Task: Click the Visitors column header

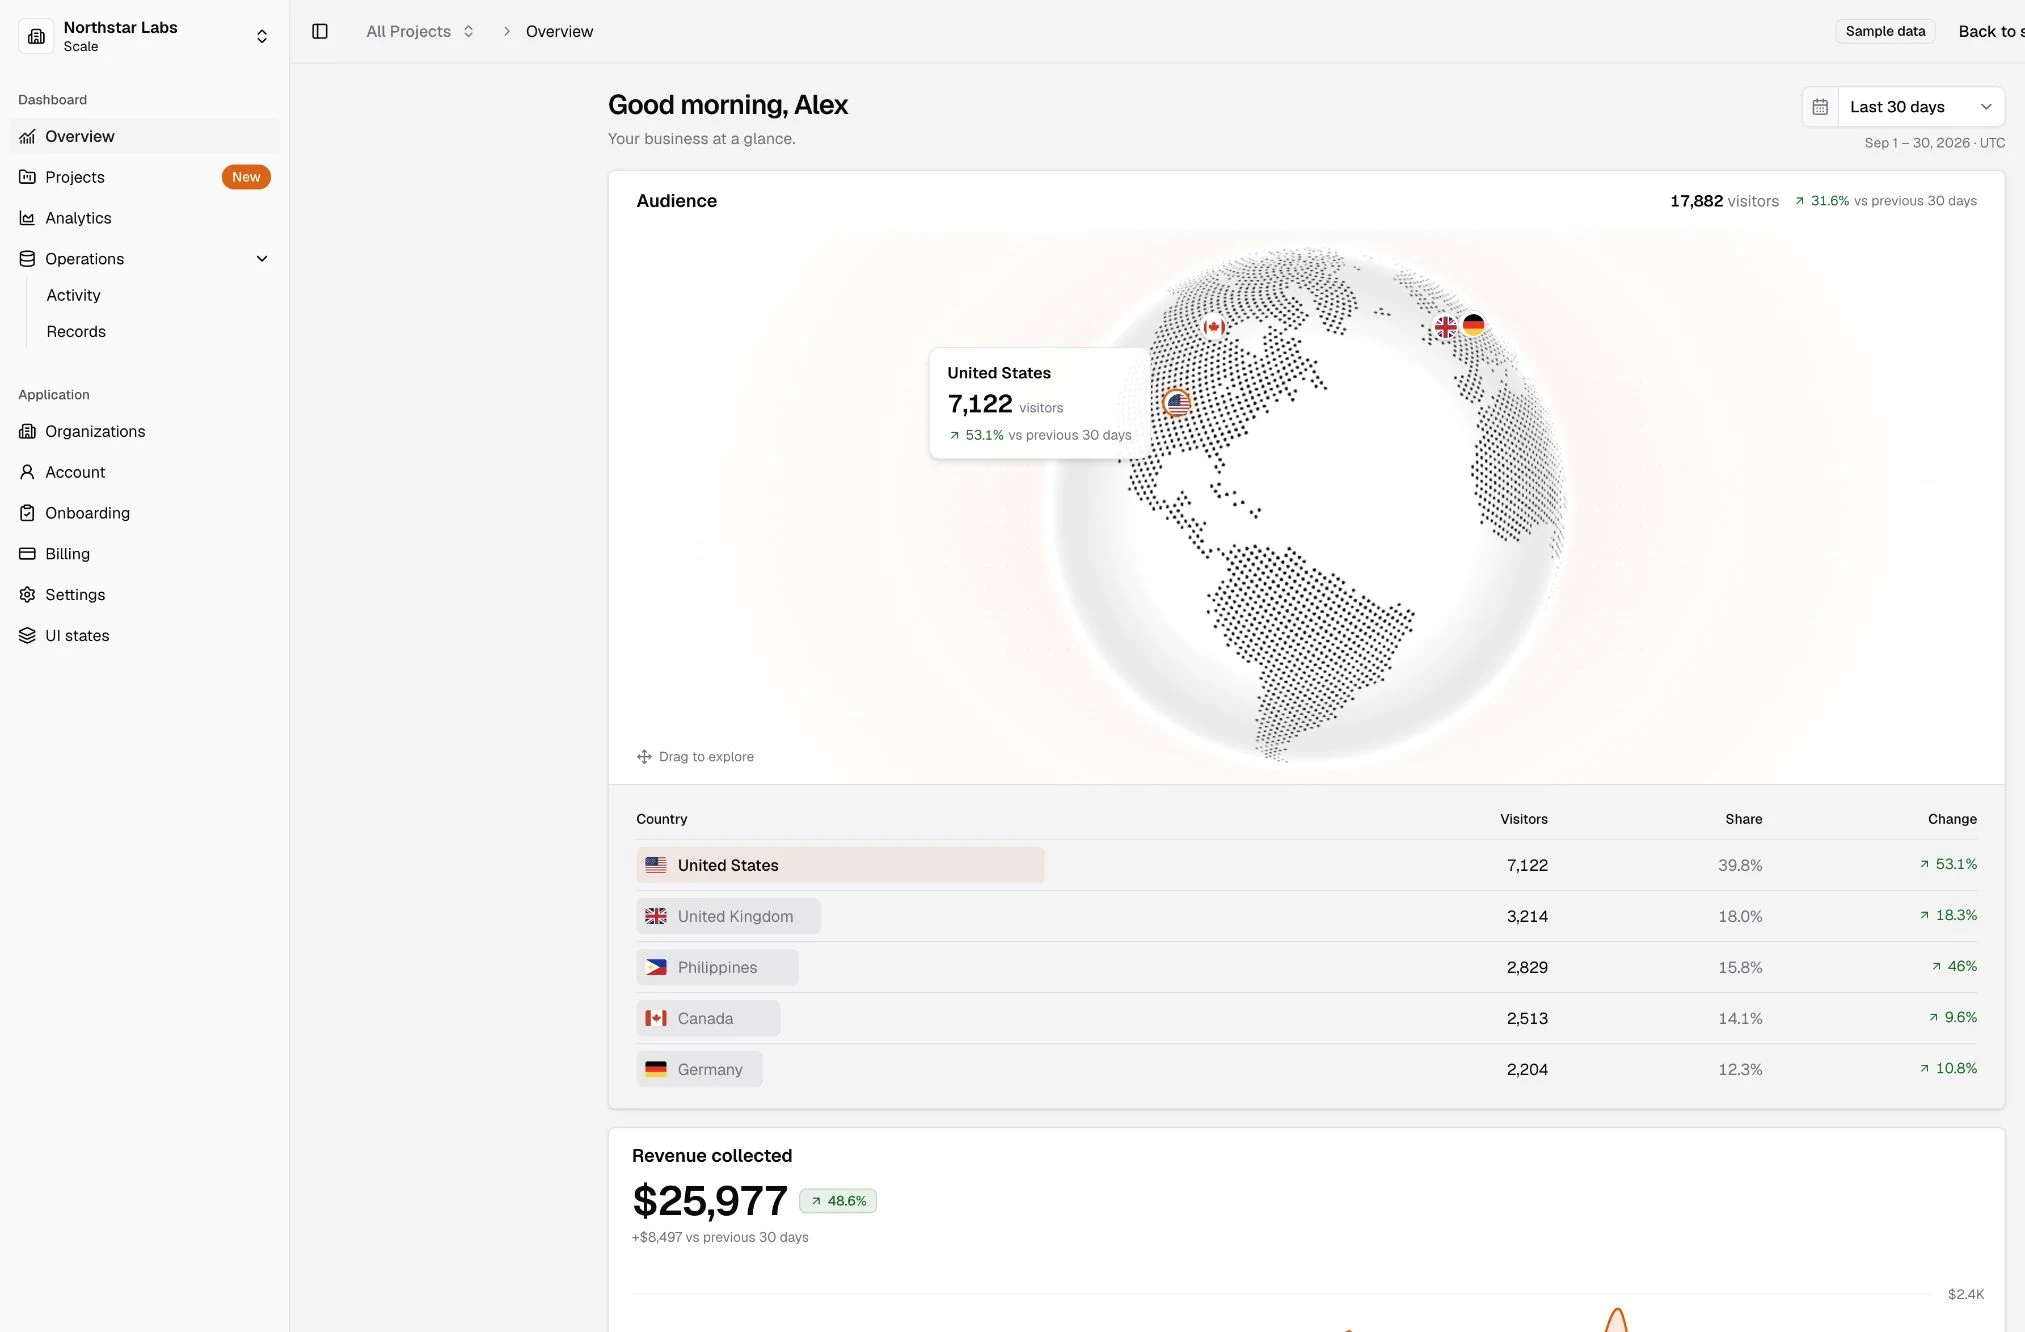Action: point(1523,819)
